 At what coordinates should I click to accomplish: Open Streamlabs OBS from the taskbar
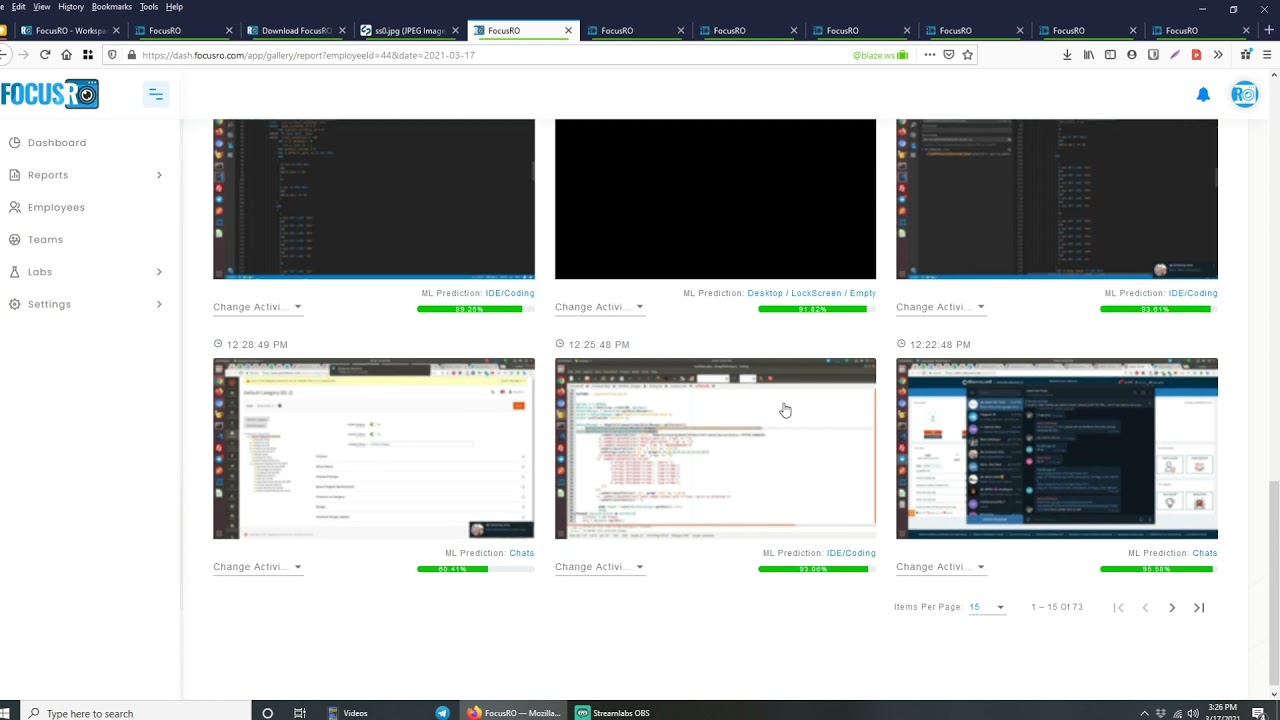click(x=612, y=713)
